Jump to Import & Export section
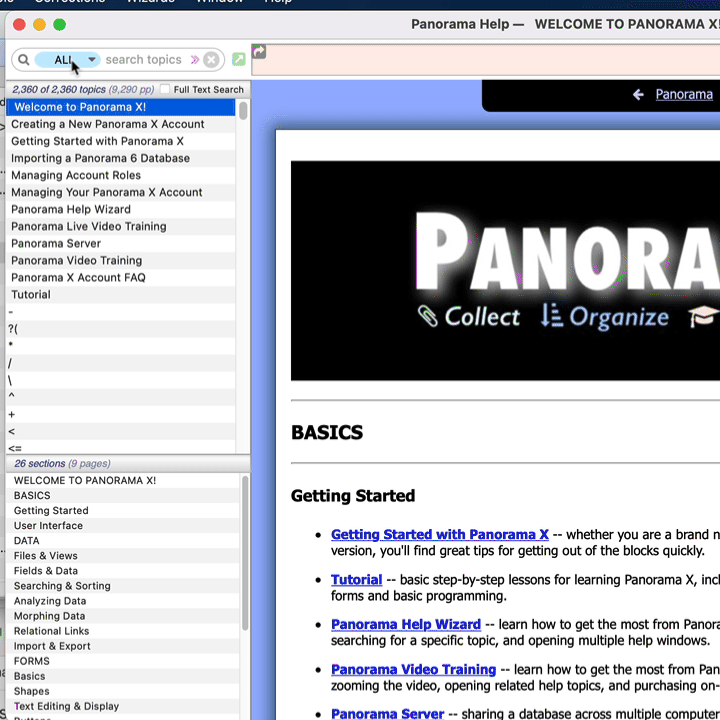The image size is (720, 720). (x=123, y=646)
